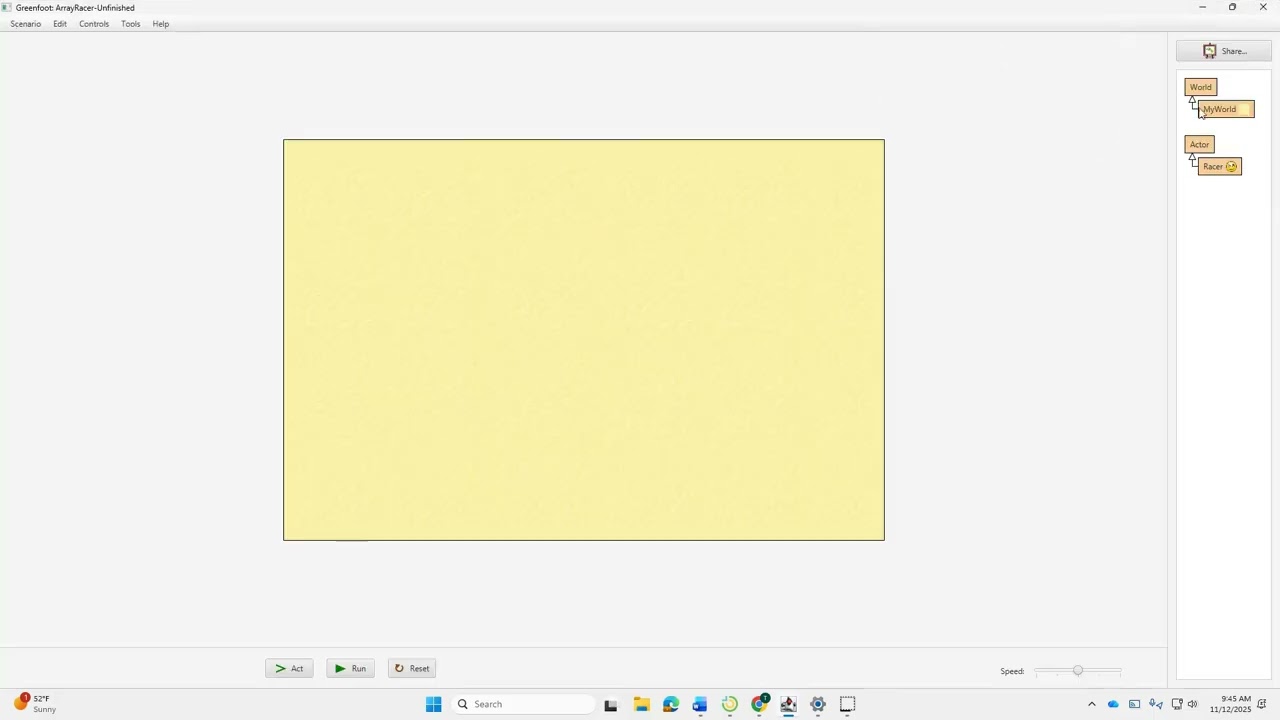
Task: Reset the scenario
Action: (x=412, y=668)
